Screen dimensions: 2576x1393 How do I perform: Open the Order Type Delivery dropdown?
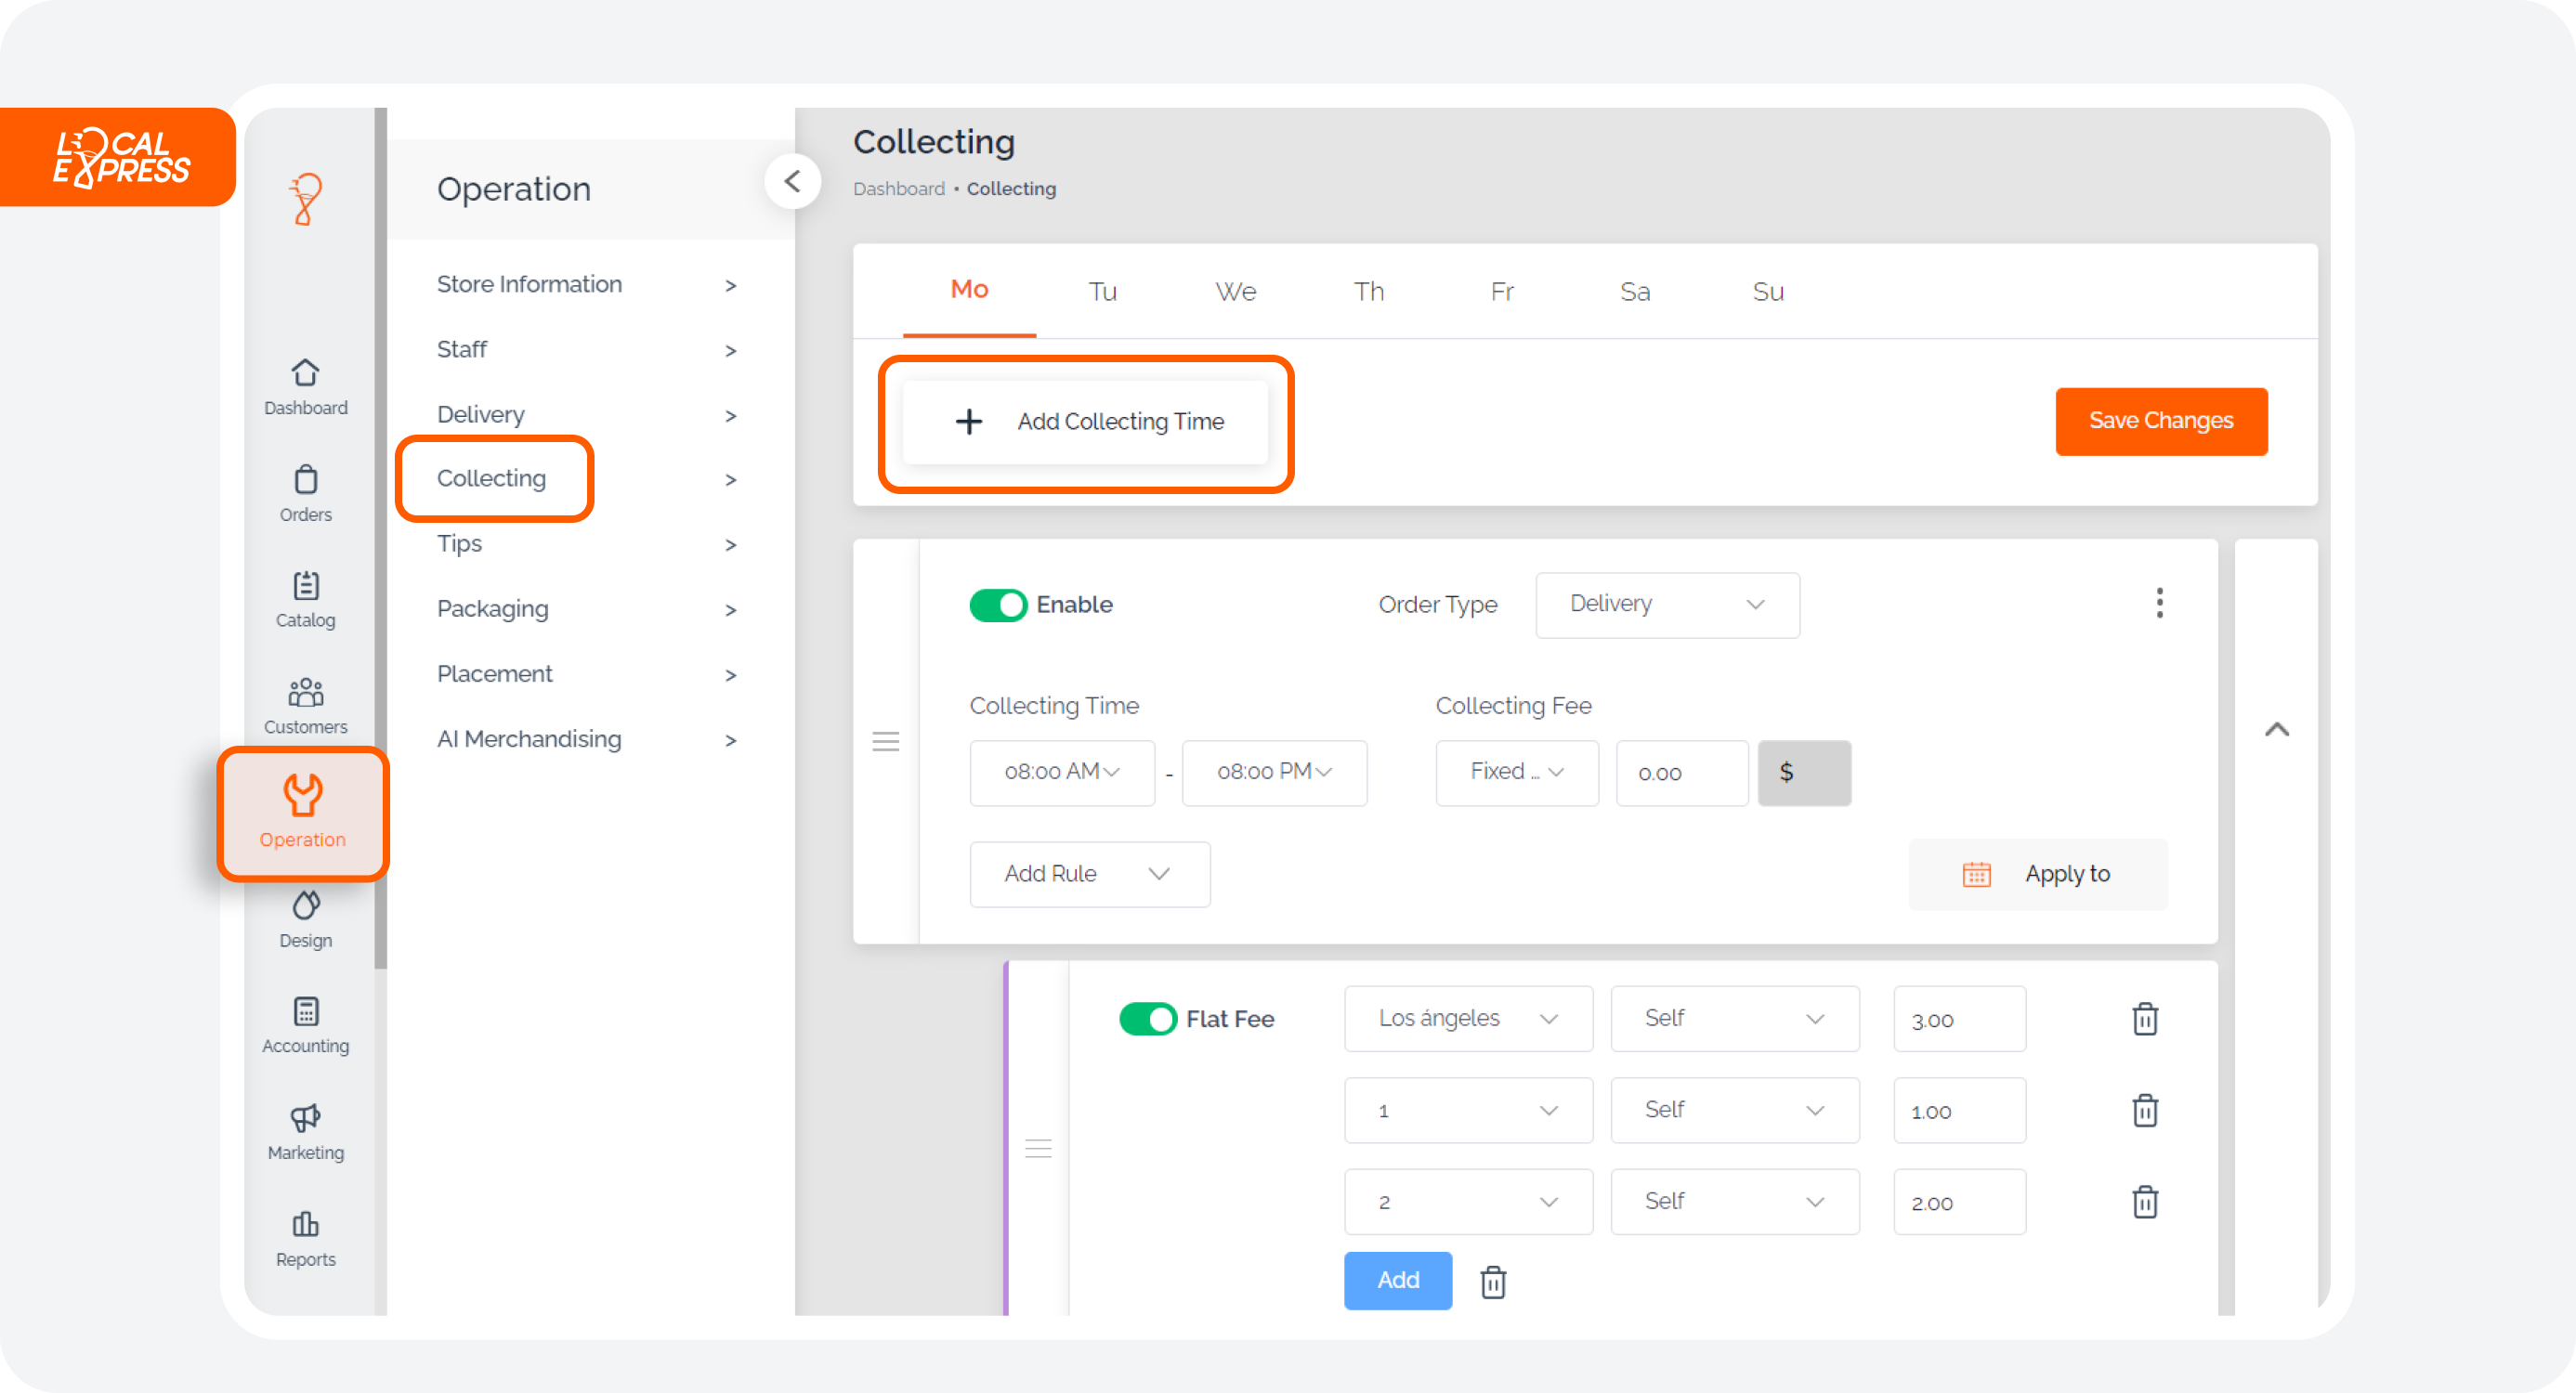pos(1667,605)
